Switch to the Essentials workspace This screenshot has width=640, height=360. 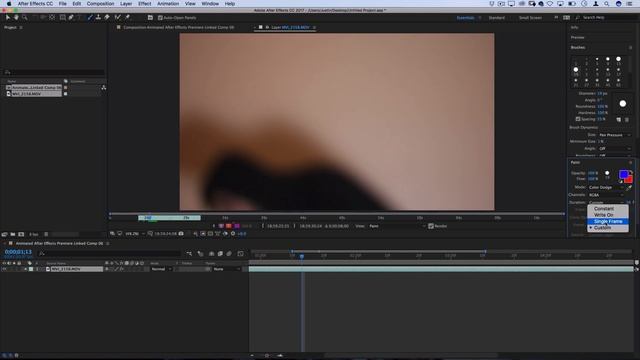465,18
